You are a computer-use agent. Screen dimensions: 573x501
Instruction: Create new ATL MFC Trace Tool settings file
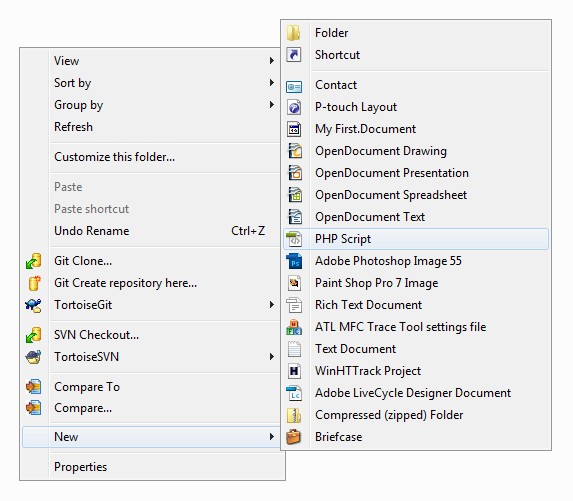[x=416, y=327]
